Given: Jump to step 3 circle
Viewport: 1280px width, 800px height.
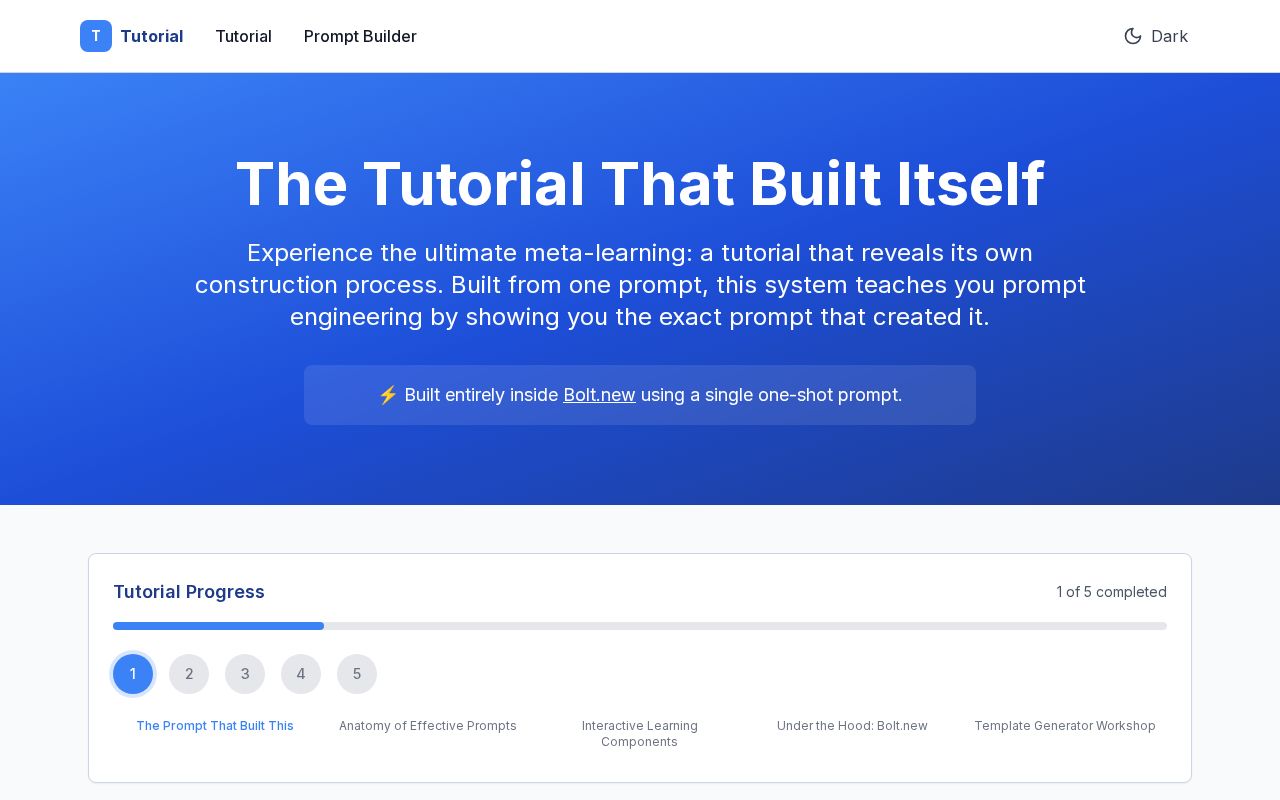Looking at the screenshot, I should point(245,674).
